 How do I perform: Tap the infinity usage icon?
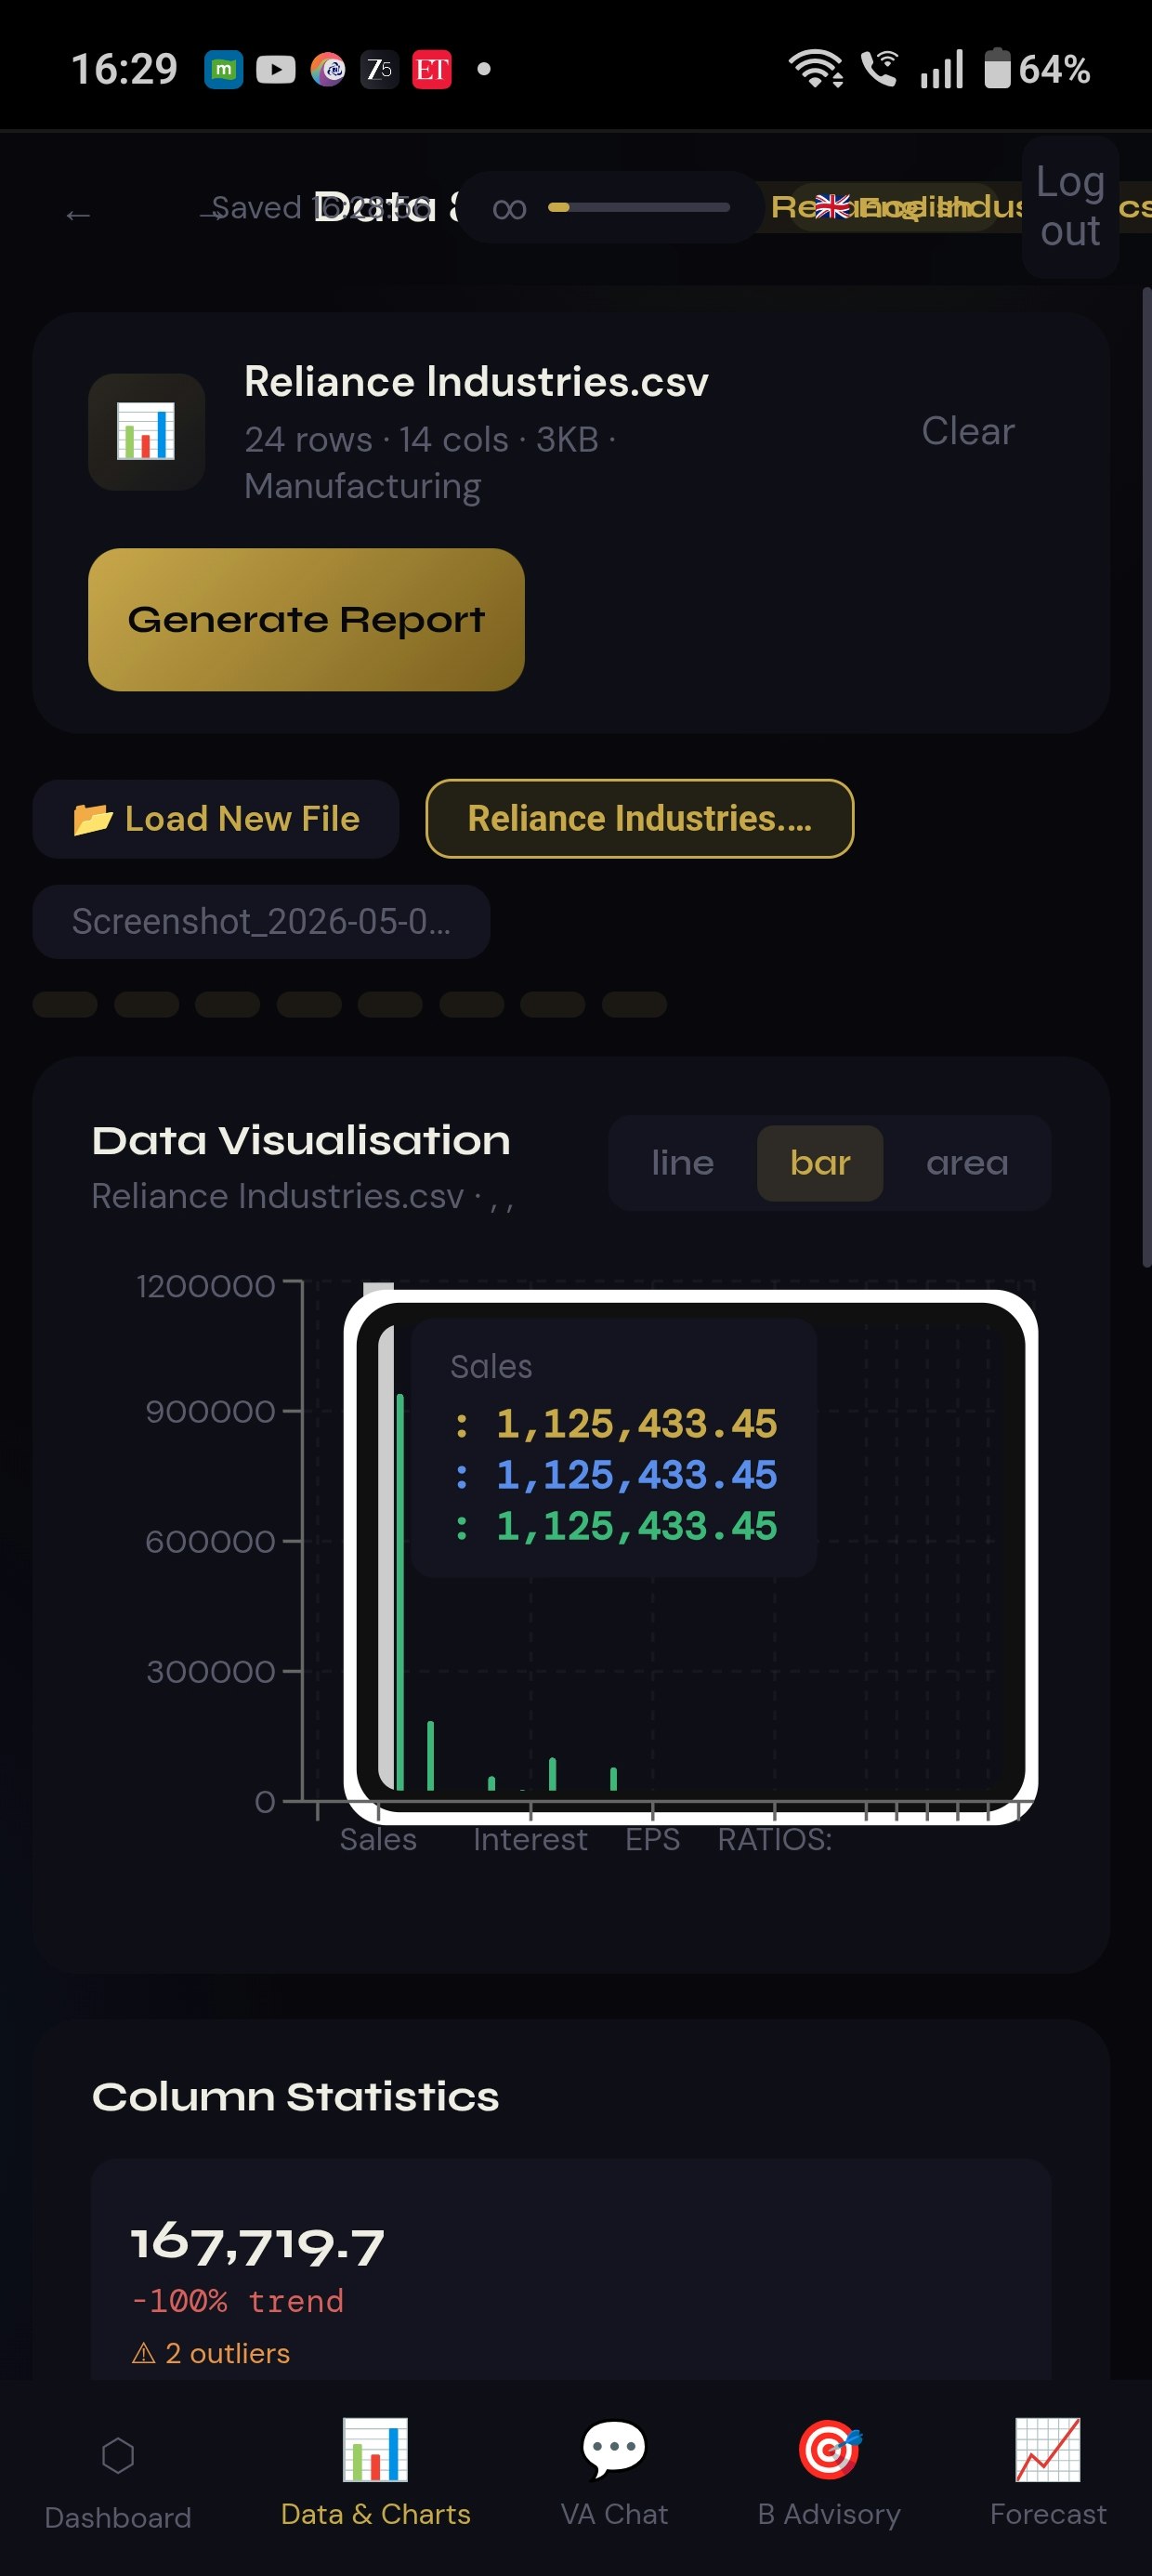coord(509,208)
